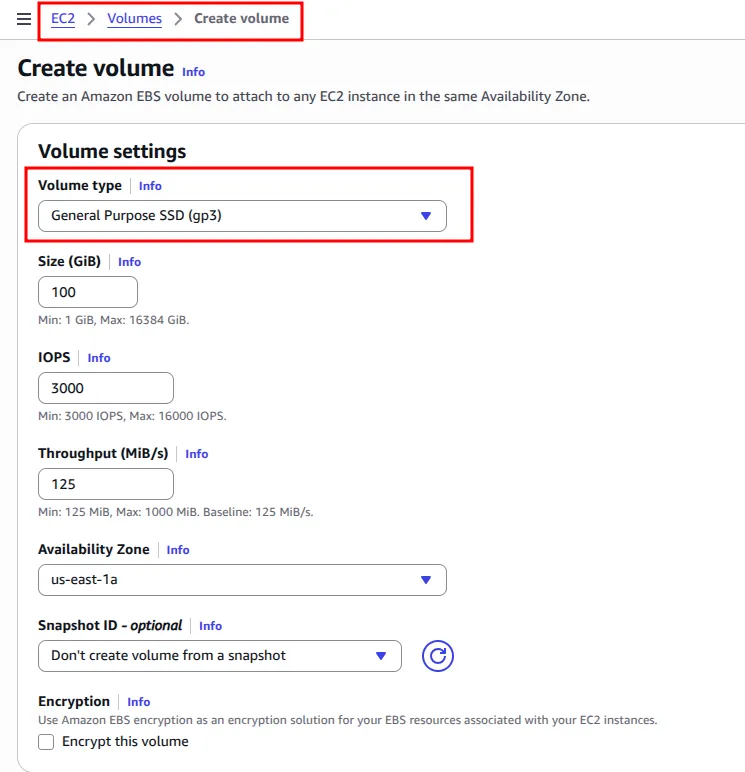
Task: Click the Volume settings heading text
Action: [112, 151]
